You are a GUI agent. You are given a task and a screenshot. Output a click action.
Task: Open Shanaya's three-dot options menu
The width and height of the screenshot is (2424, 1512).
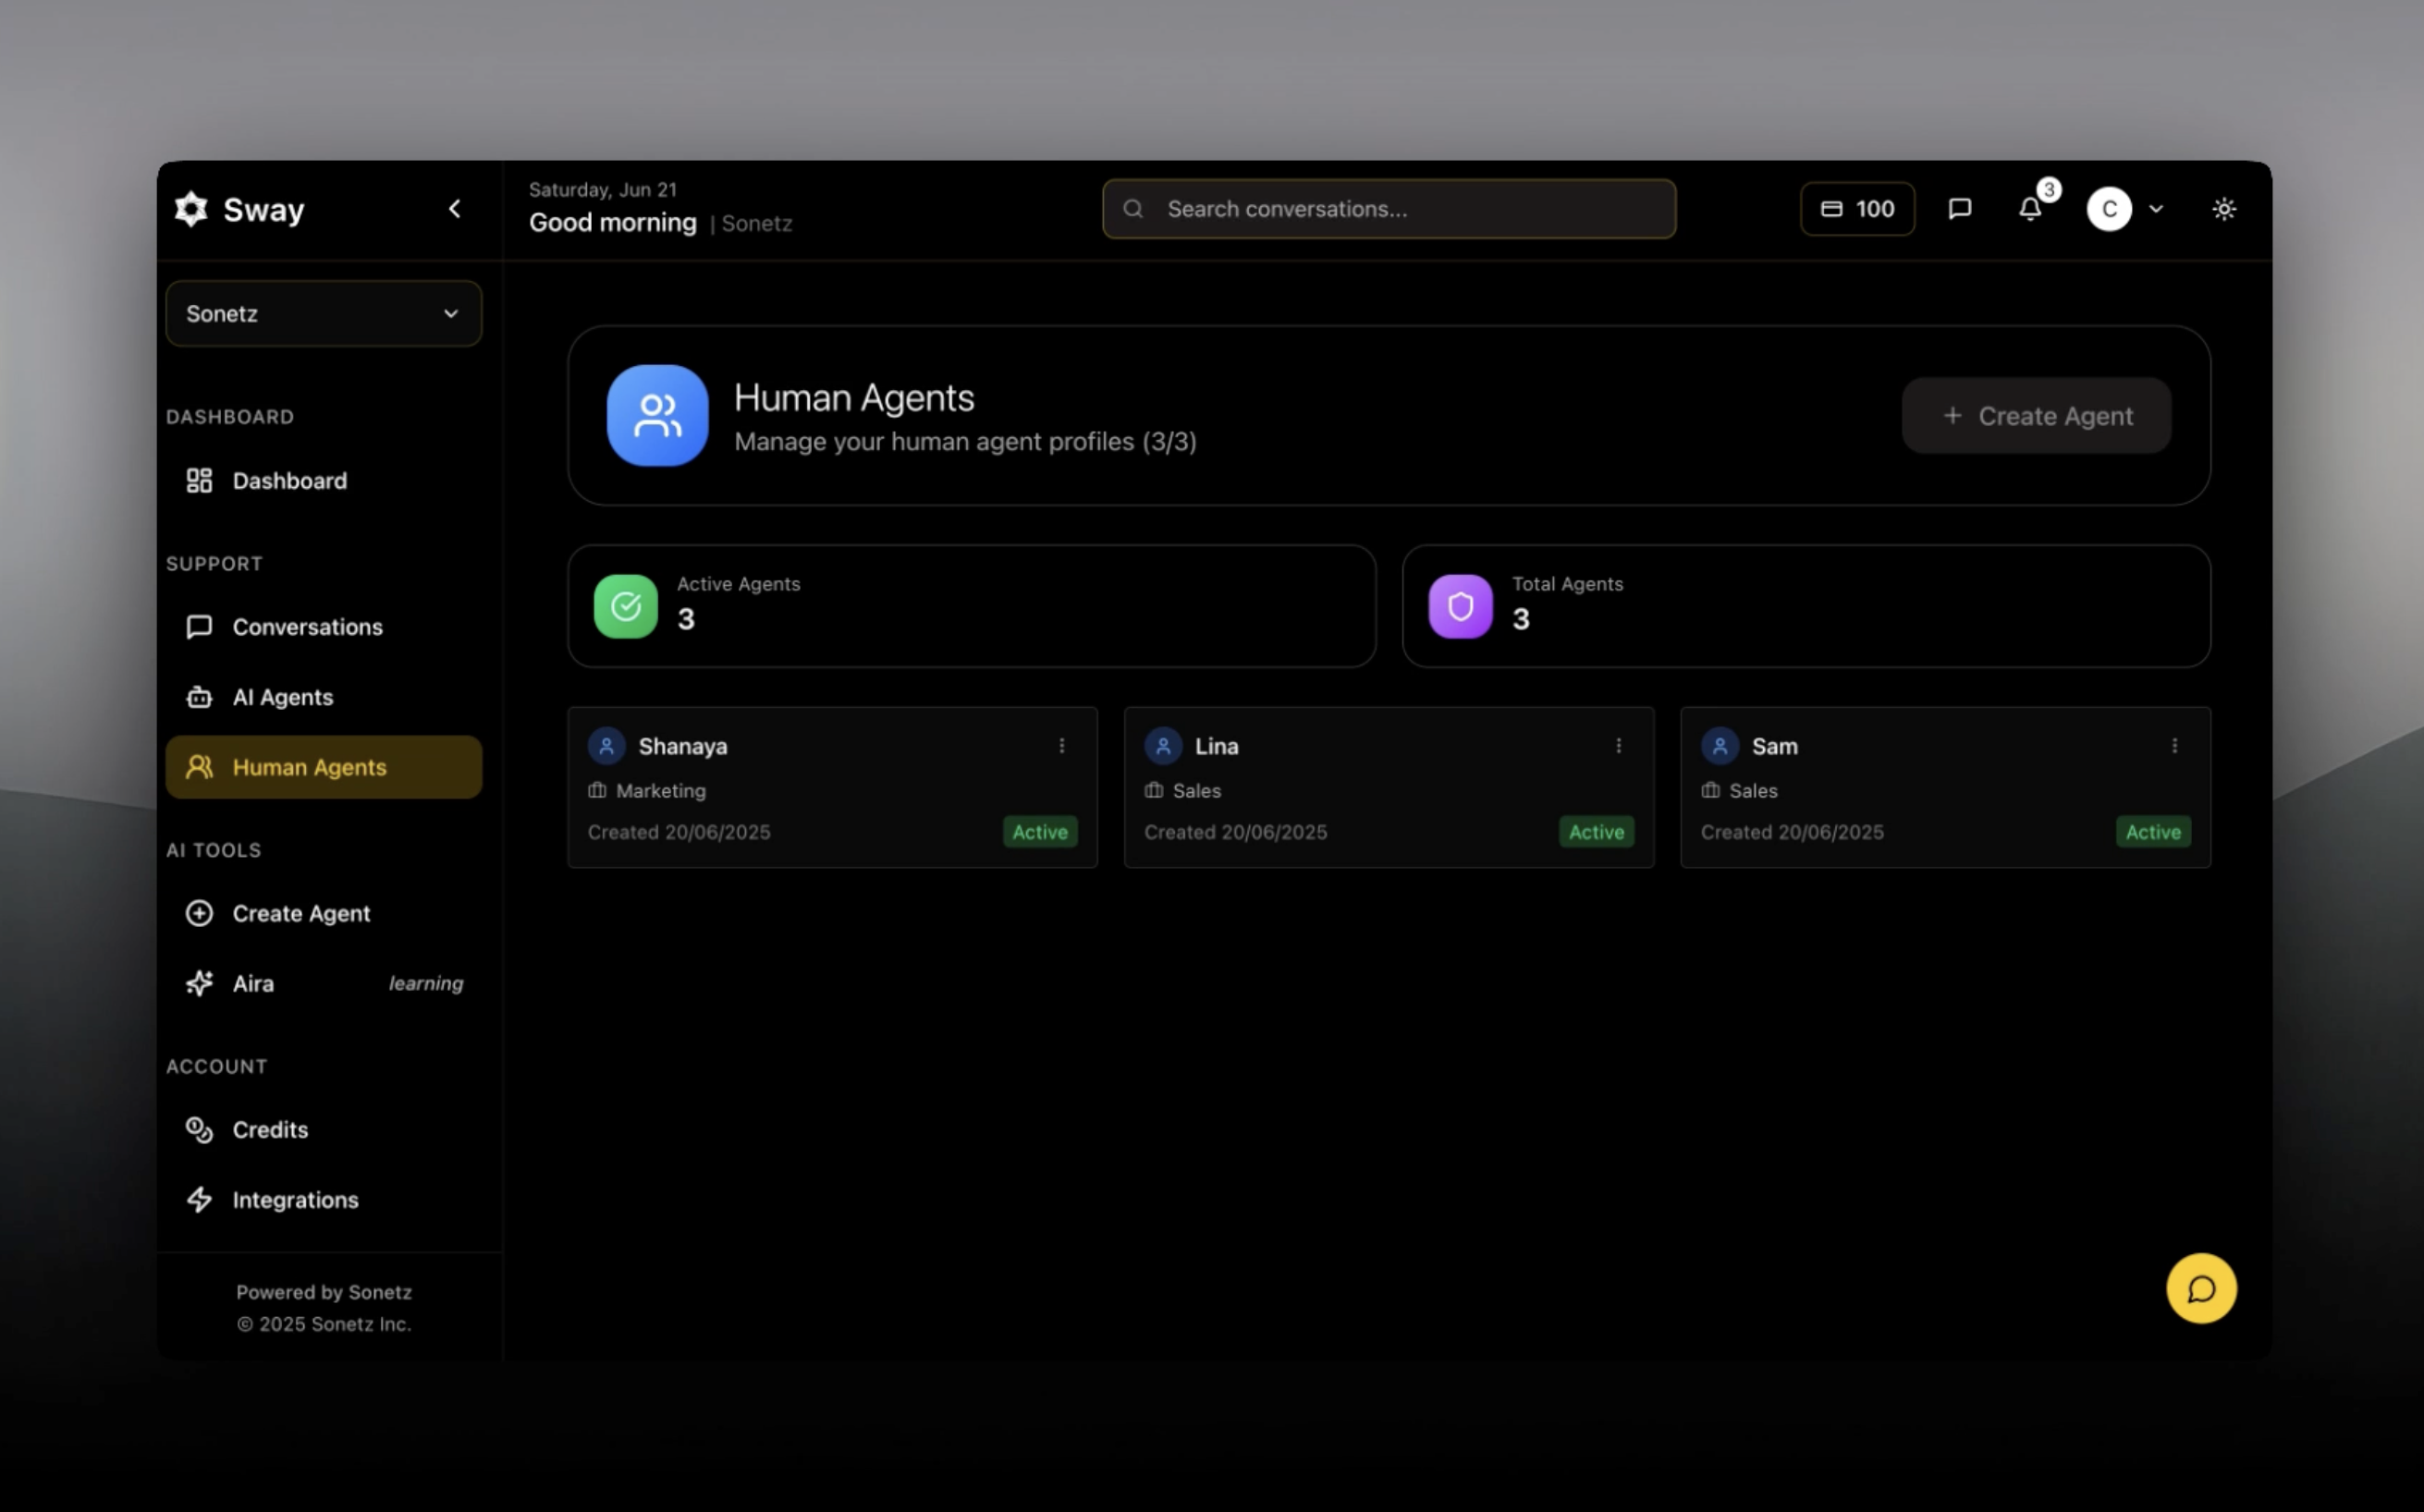tap(1061, 746)
